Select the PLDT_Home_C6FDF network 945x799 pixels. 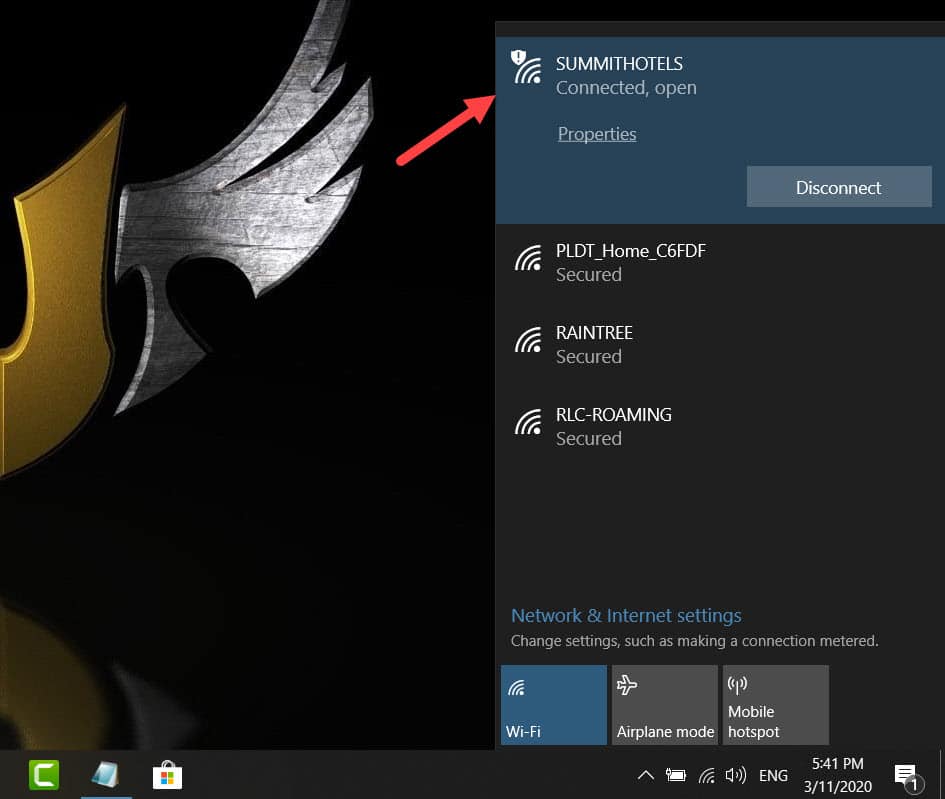point(720,263)
